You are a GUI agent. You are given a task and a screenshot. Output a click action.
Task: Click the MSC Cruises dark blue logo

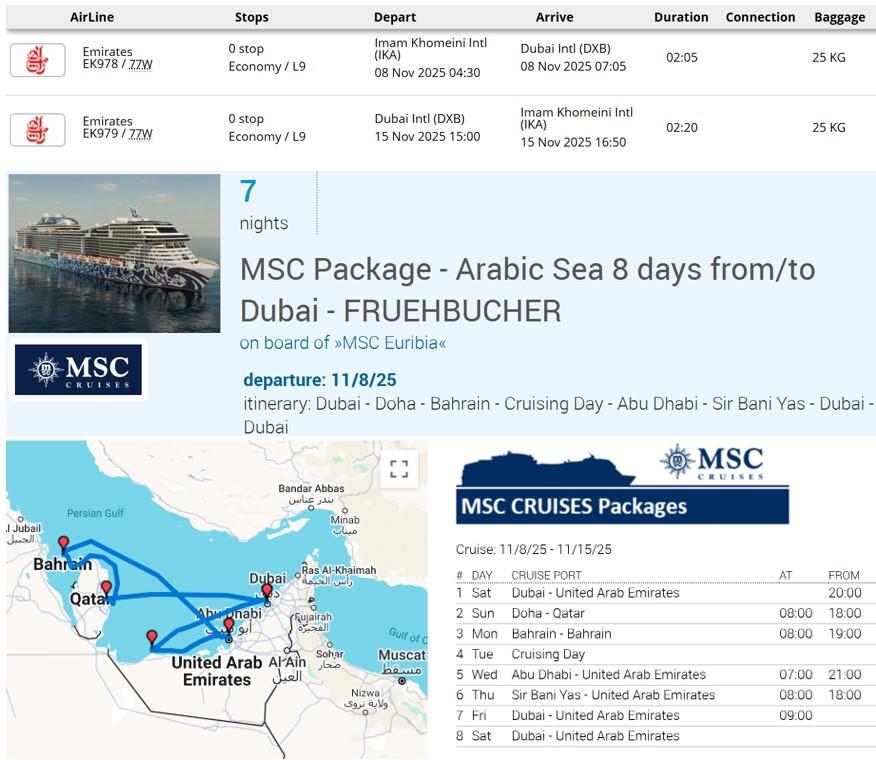[x=78, y=370]
